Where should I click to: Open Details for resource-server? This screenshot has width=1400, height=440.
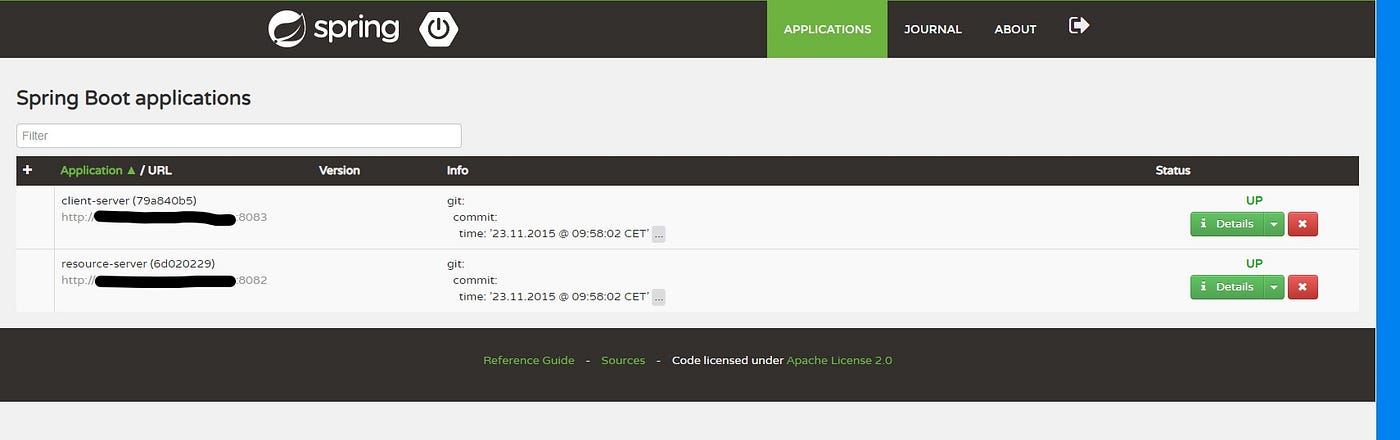(x=1227, y=287)
